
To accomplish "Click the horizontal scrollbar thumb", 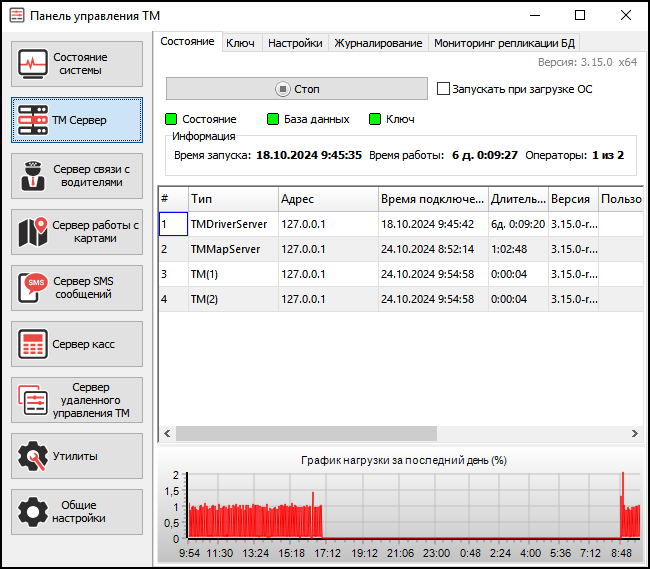I will pyautogui.click(x=306, y=433).
